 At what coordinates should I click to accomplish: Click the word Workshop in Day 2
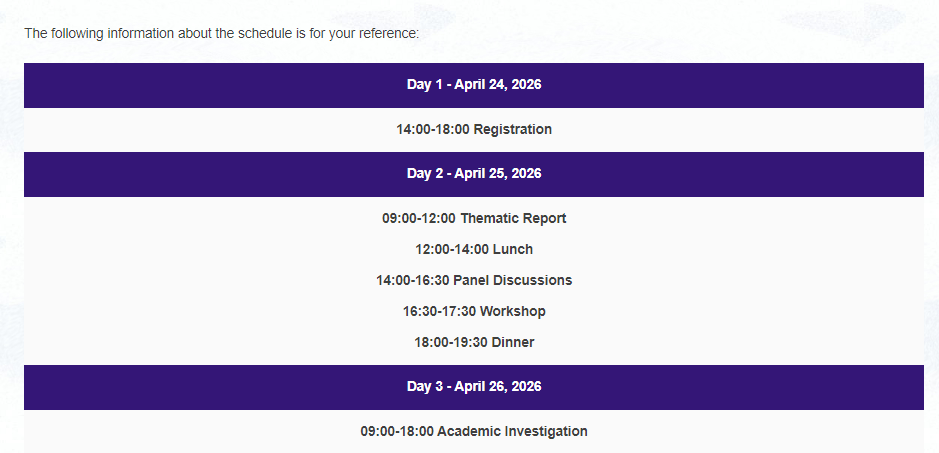pyautogui.click(x=513, y=312)
